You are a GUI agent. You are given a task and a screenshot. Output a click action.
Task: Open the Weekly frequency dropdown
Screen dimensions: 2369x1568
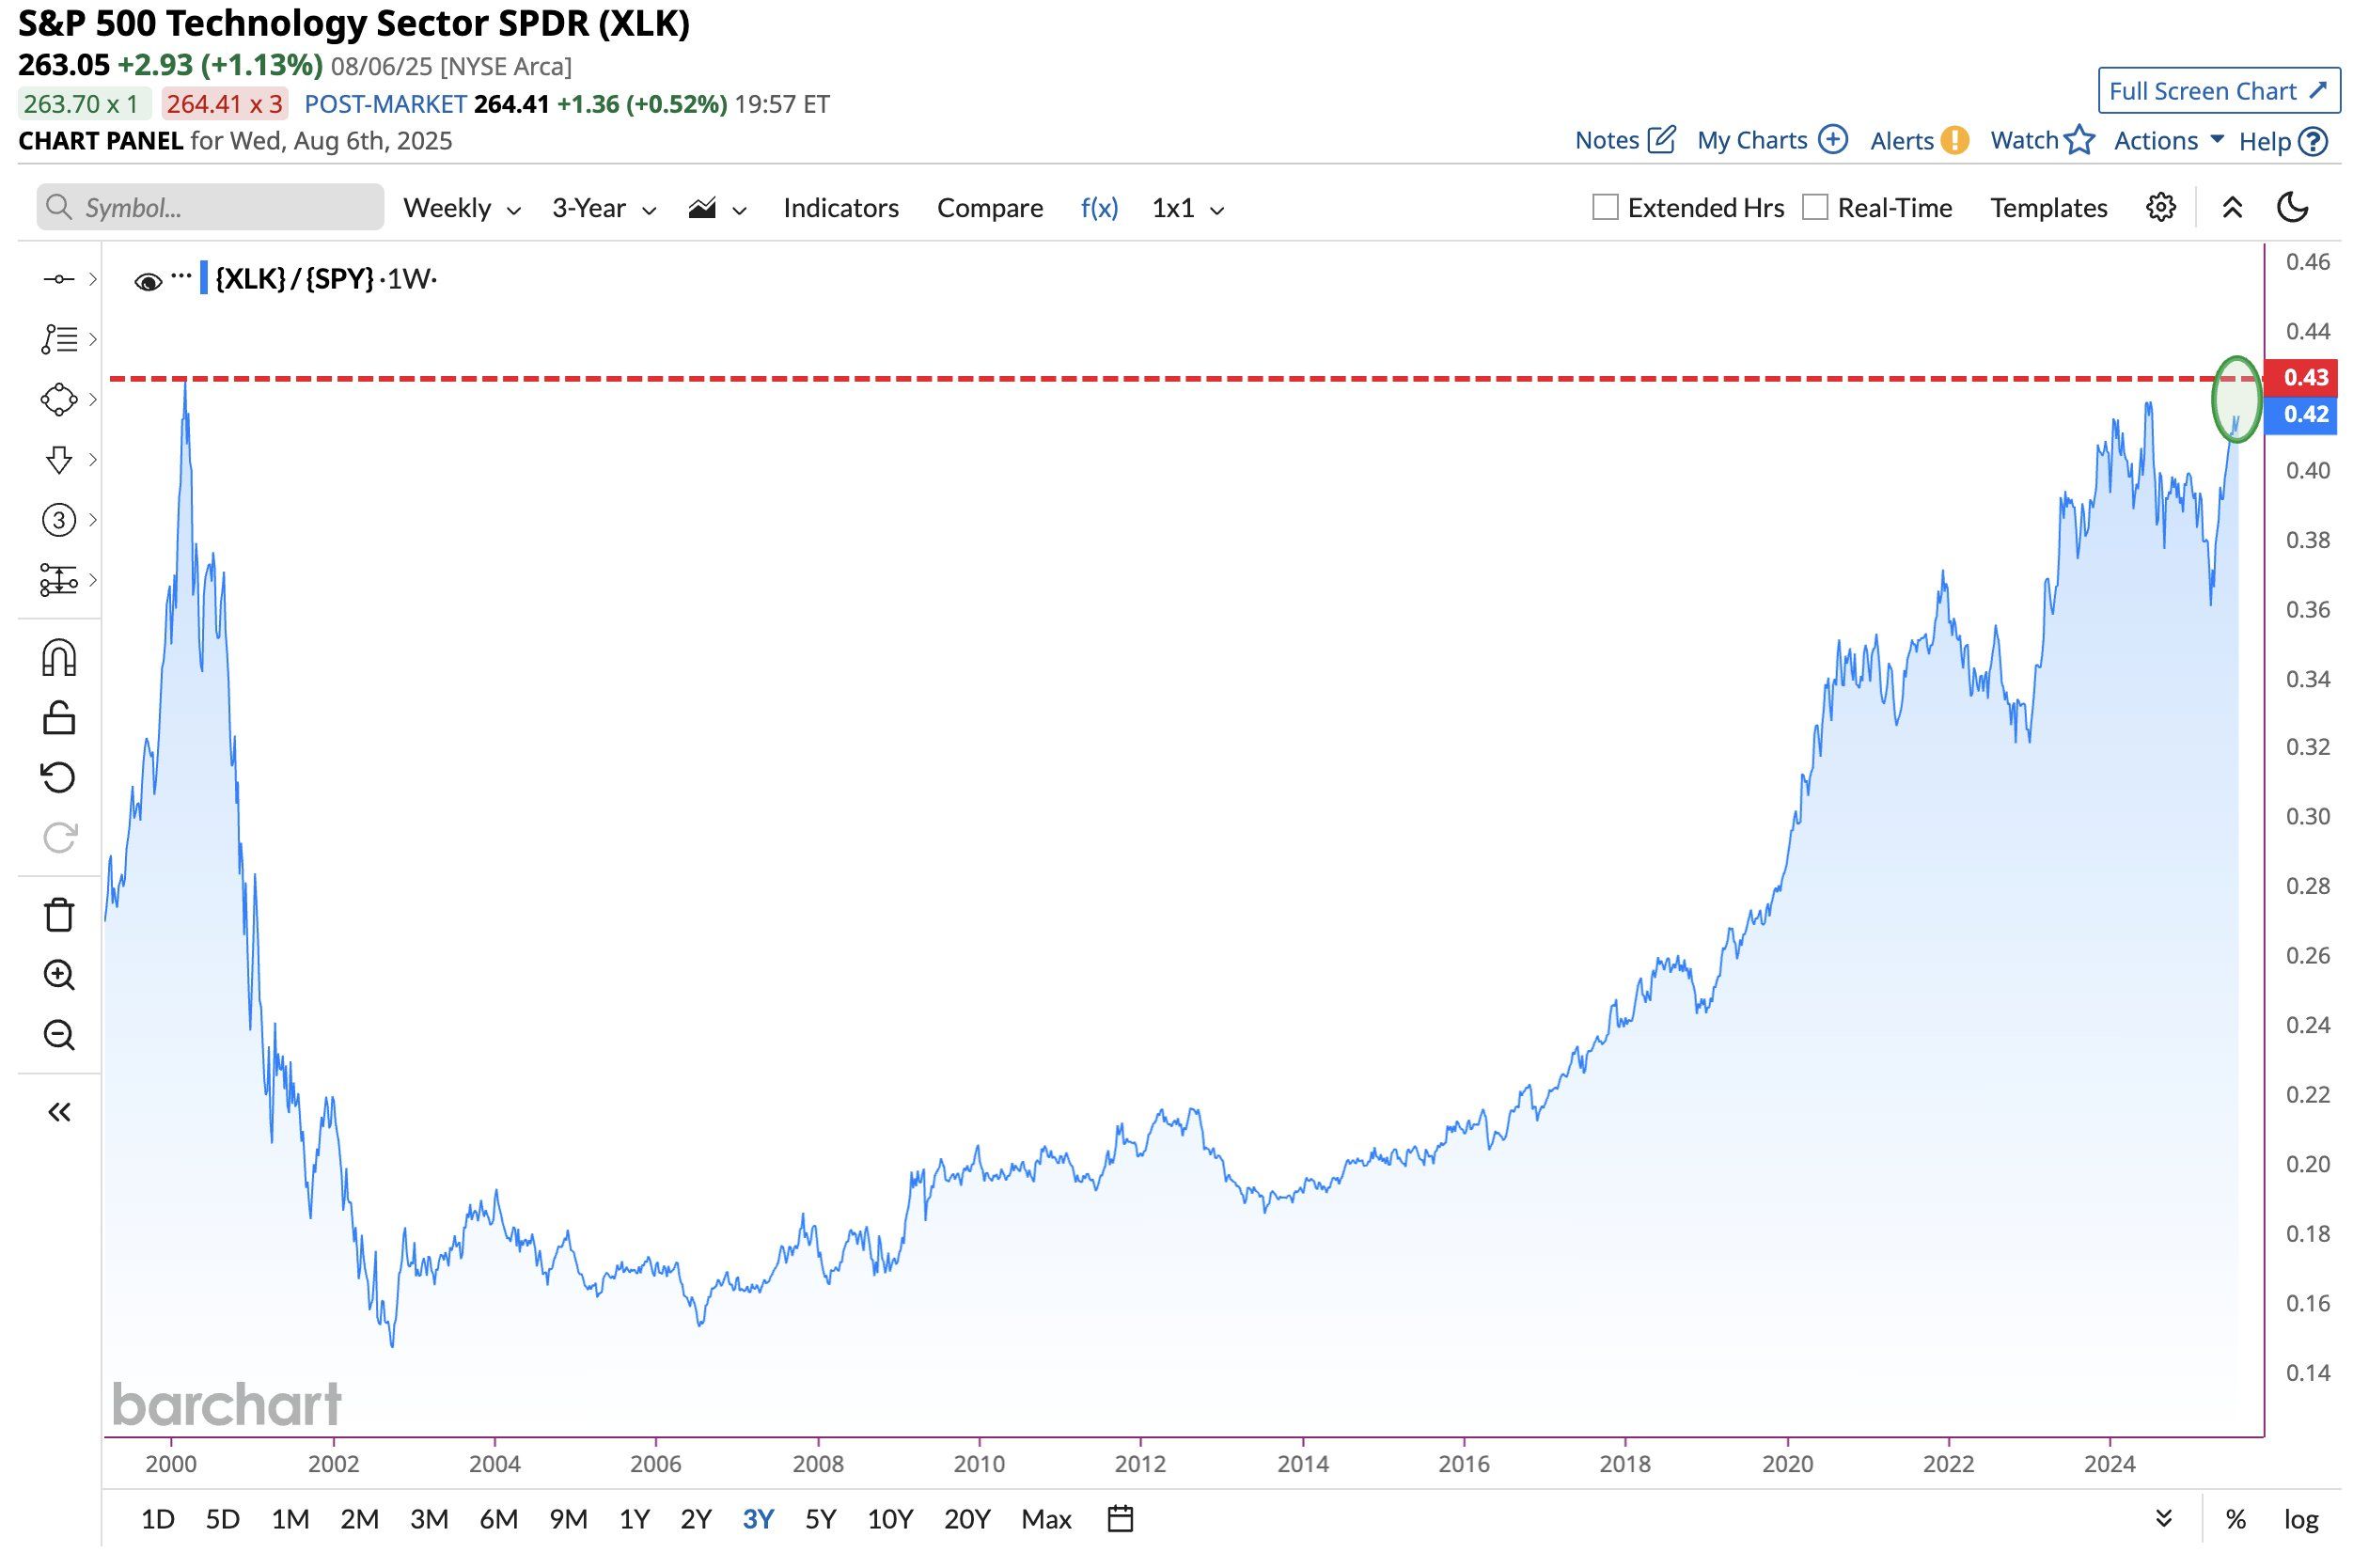coord(461,208)
